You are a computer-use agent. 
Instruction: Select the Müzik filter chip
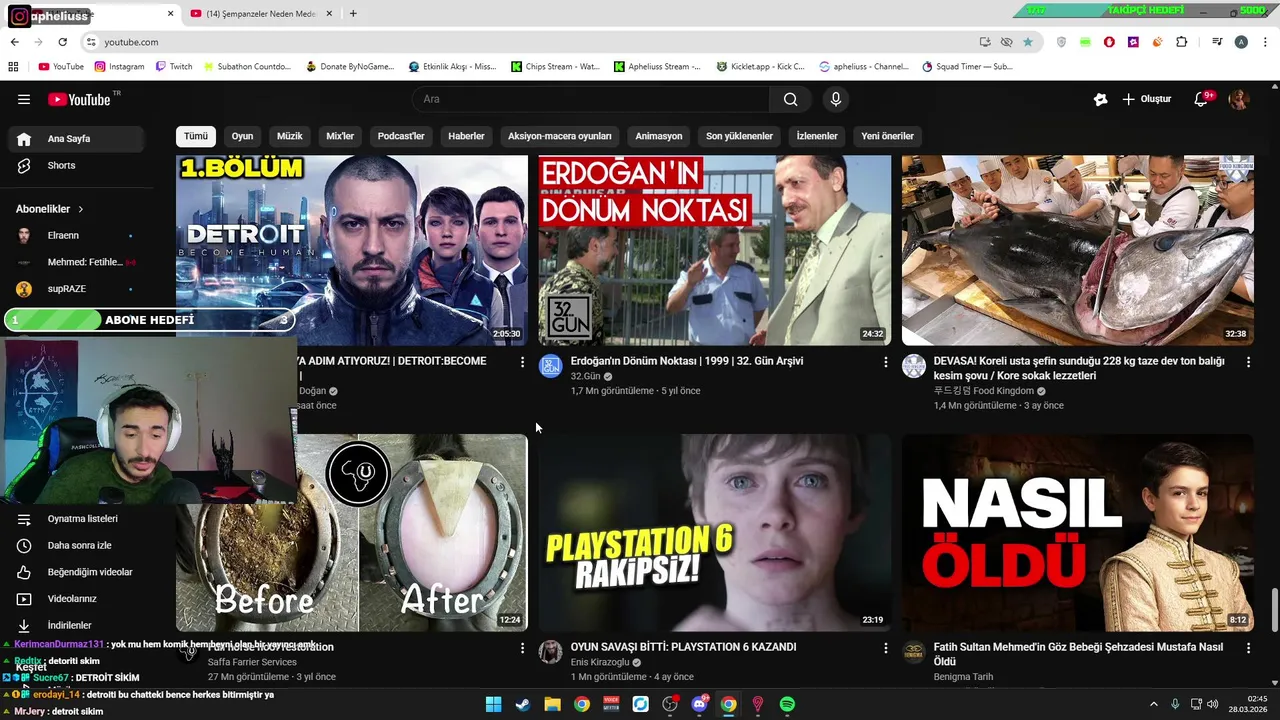(x=290, y=136)
